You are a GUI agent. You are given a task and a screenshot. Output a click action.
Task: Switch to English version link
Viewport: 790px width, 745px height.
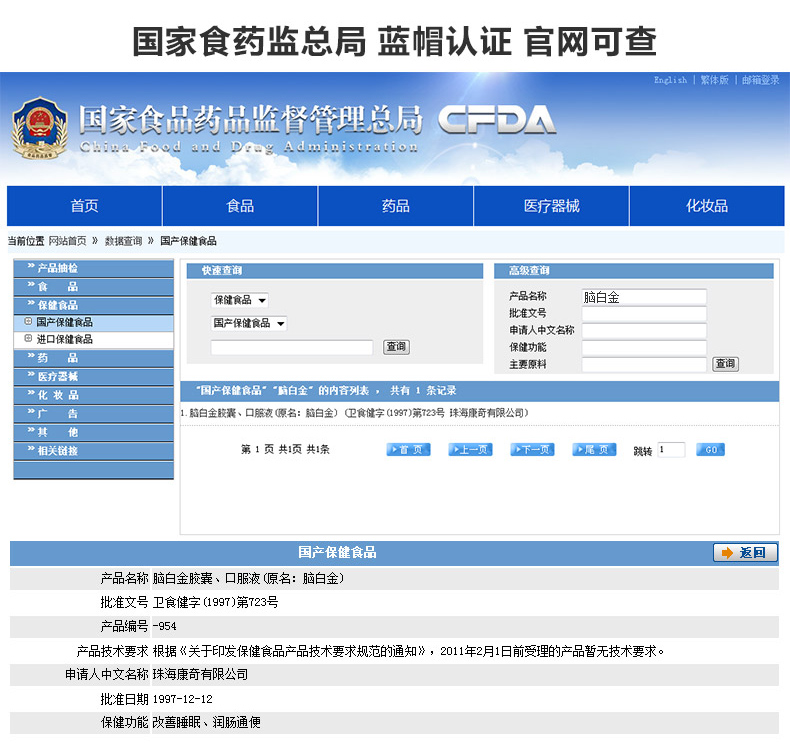670,80
